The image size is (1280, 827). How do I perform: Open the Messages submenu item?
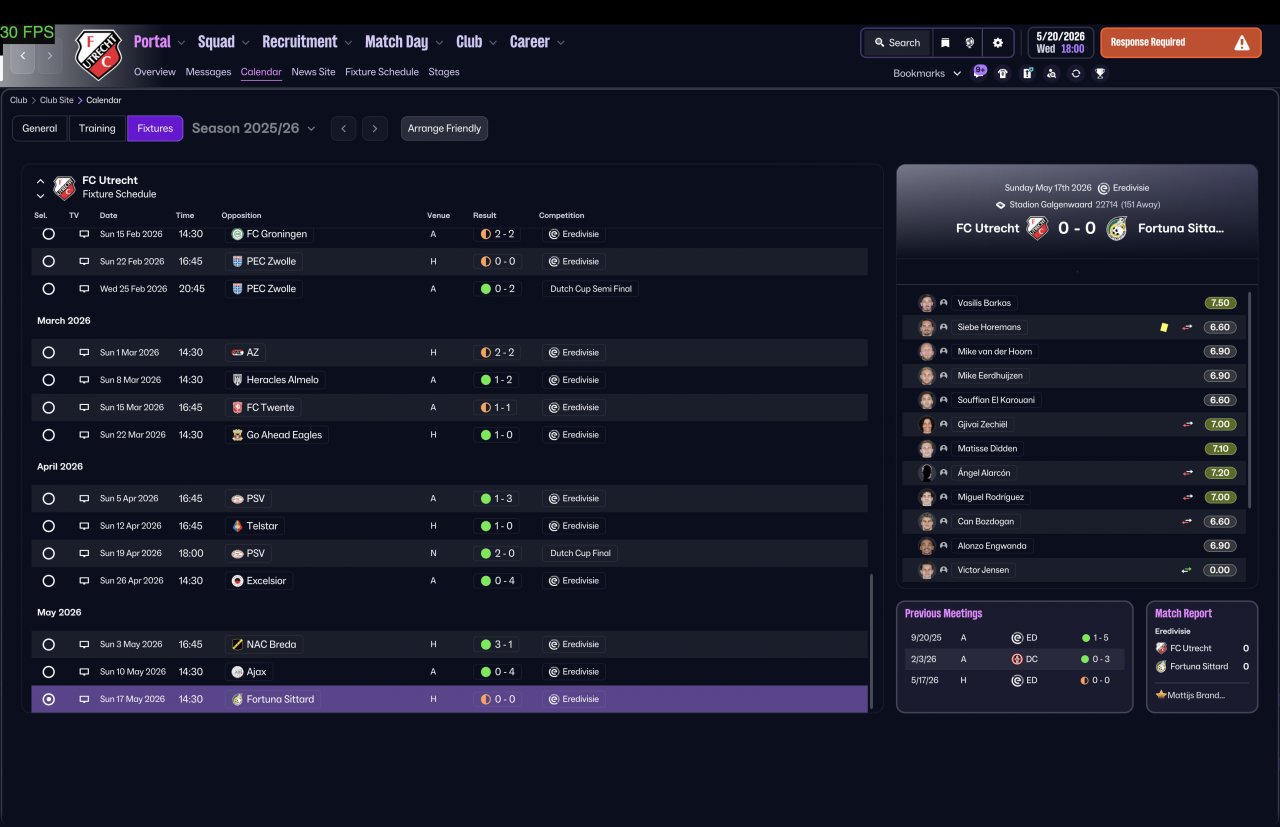coord(208,72)
